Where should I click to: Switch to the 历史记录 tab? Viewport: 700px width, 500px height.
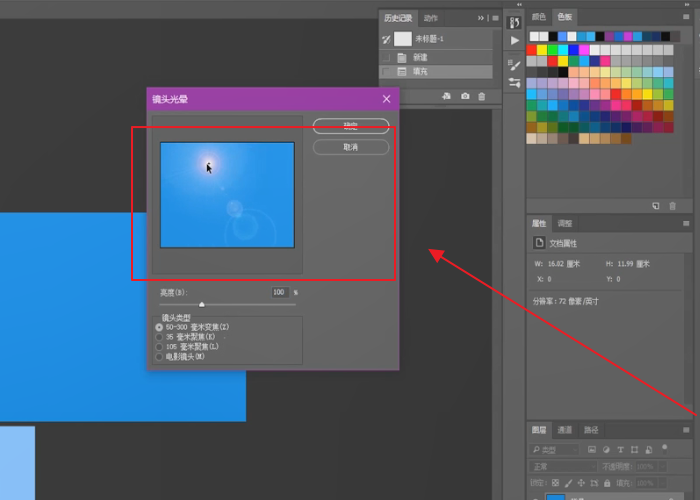pos(398,18)
